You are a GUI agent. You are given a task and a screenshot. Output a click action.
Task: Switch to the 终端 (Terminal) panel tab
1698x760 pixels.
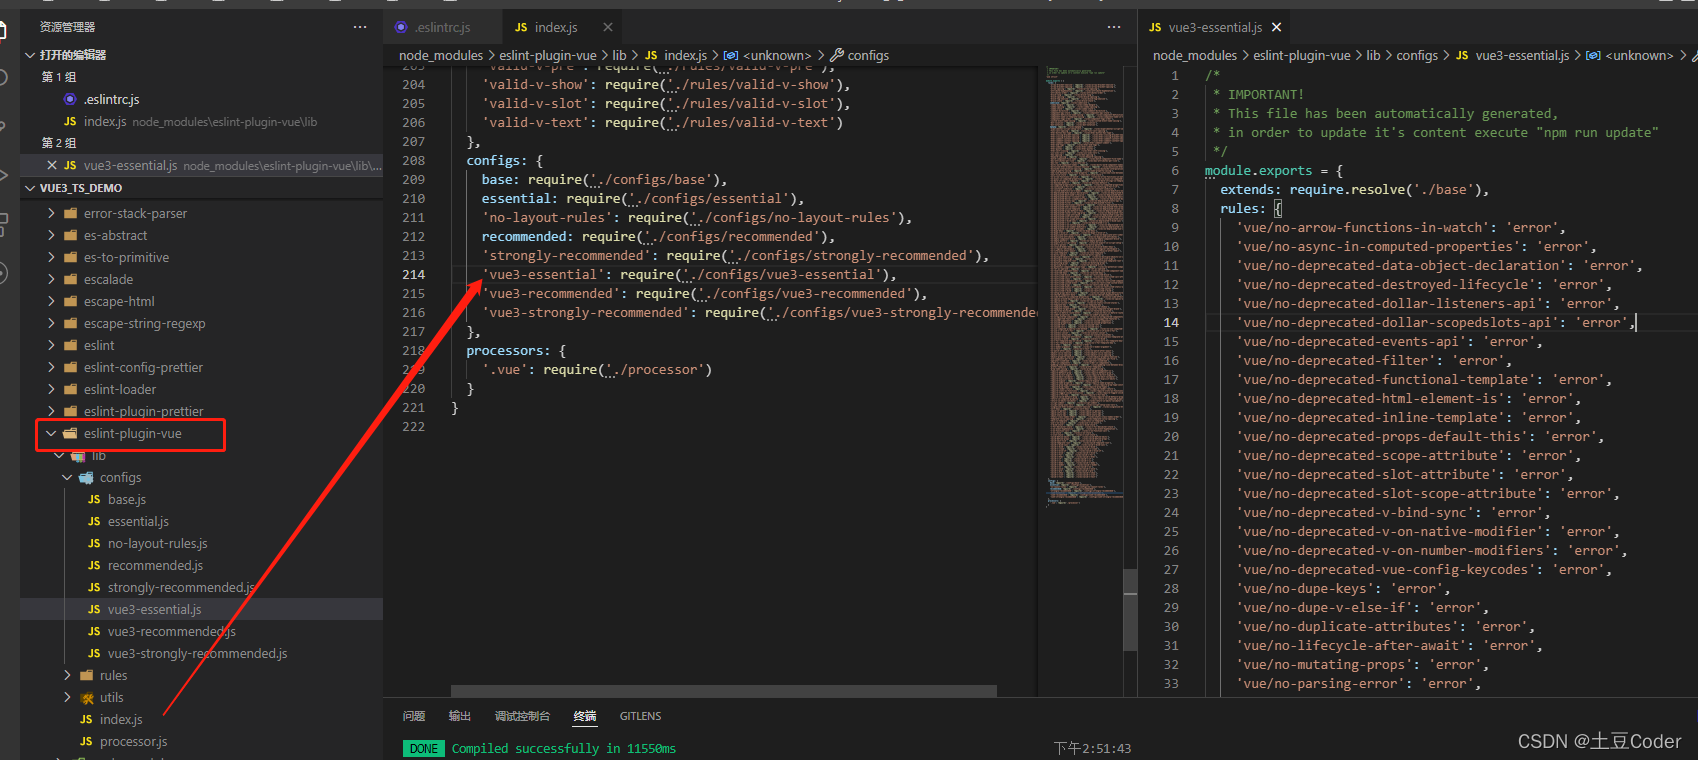585,716
